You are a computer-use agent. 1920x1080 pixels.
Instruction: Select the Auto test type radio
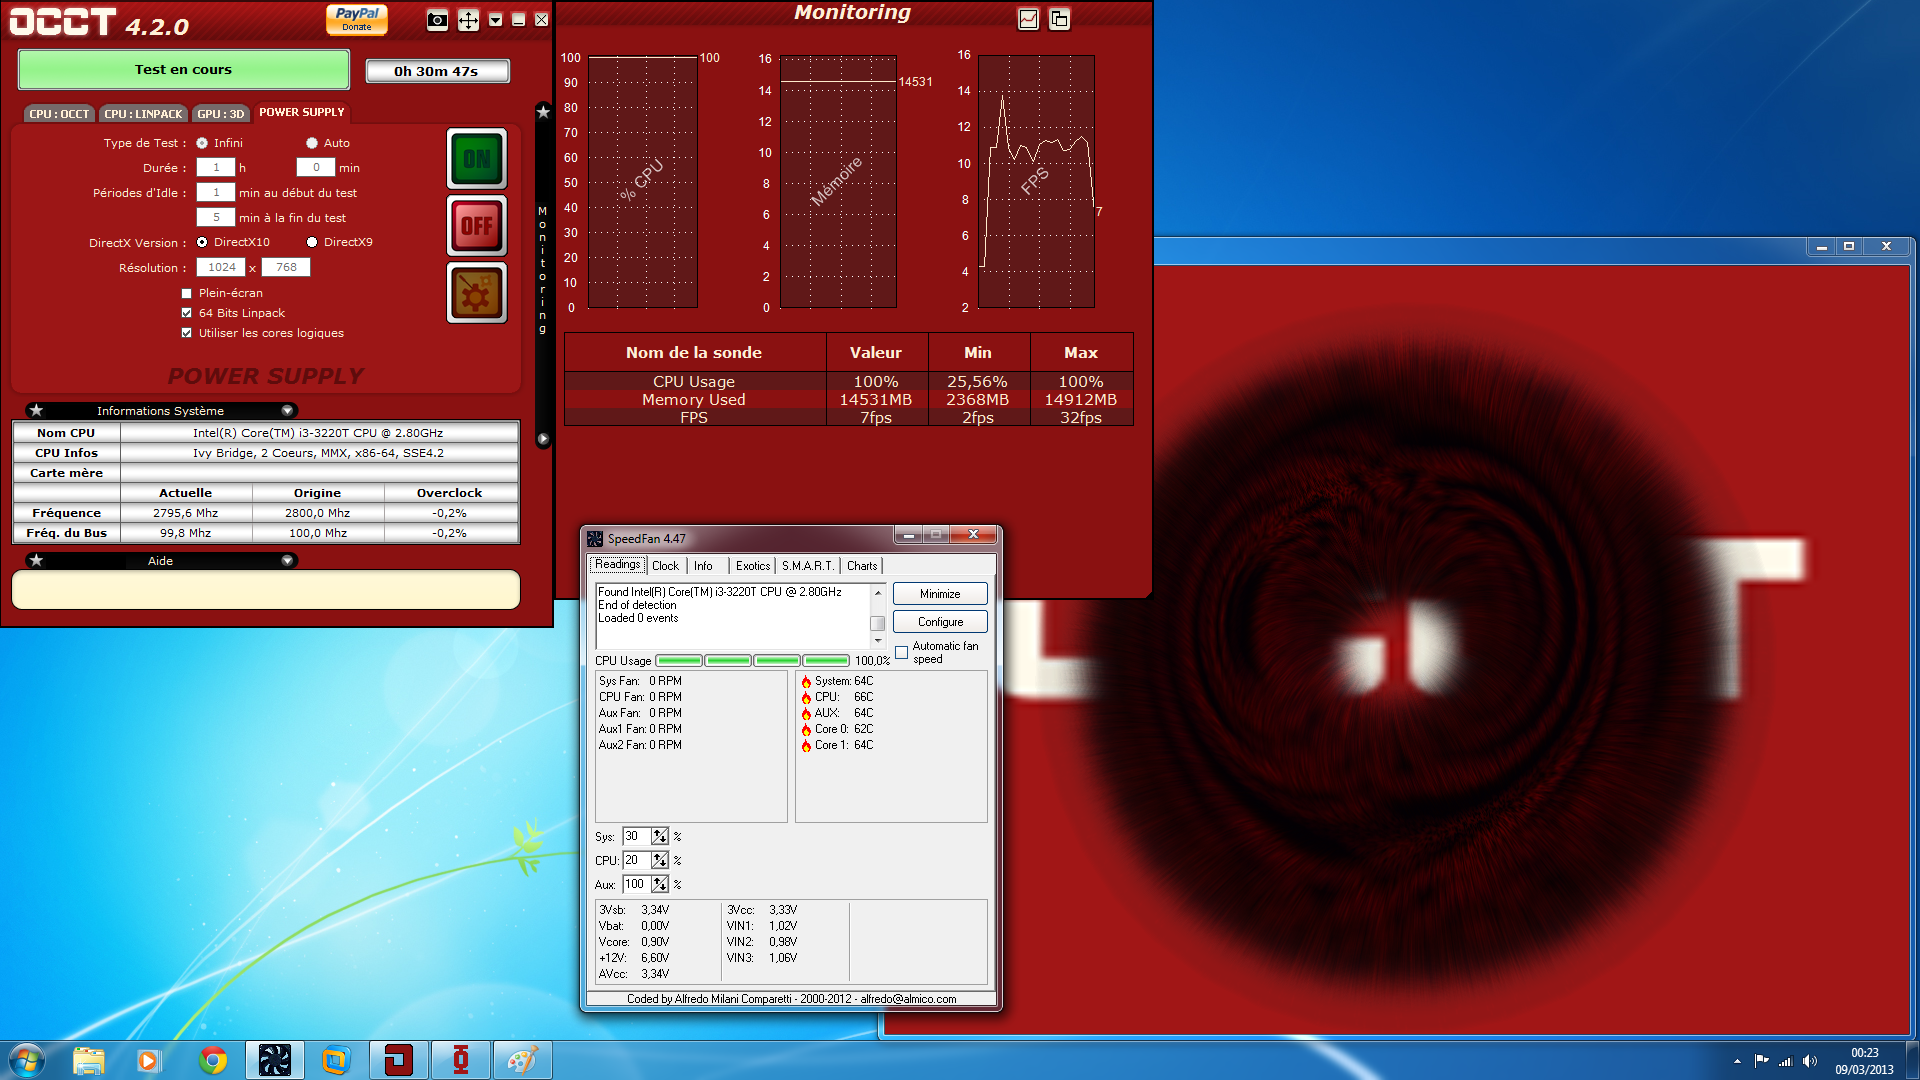coord(312,143)
